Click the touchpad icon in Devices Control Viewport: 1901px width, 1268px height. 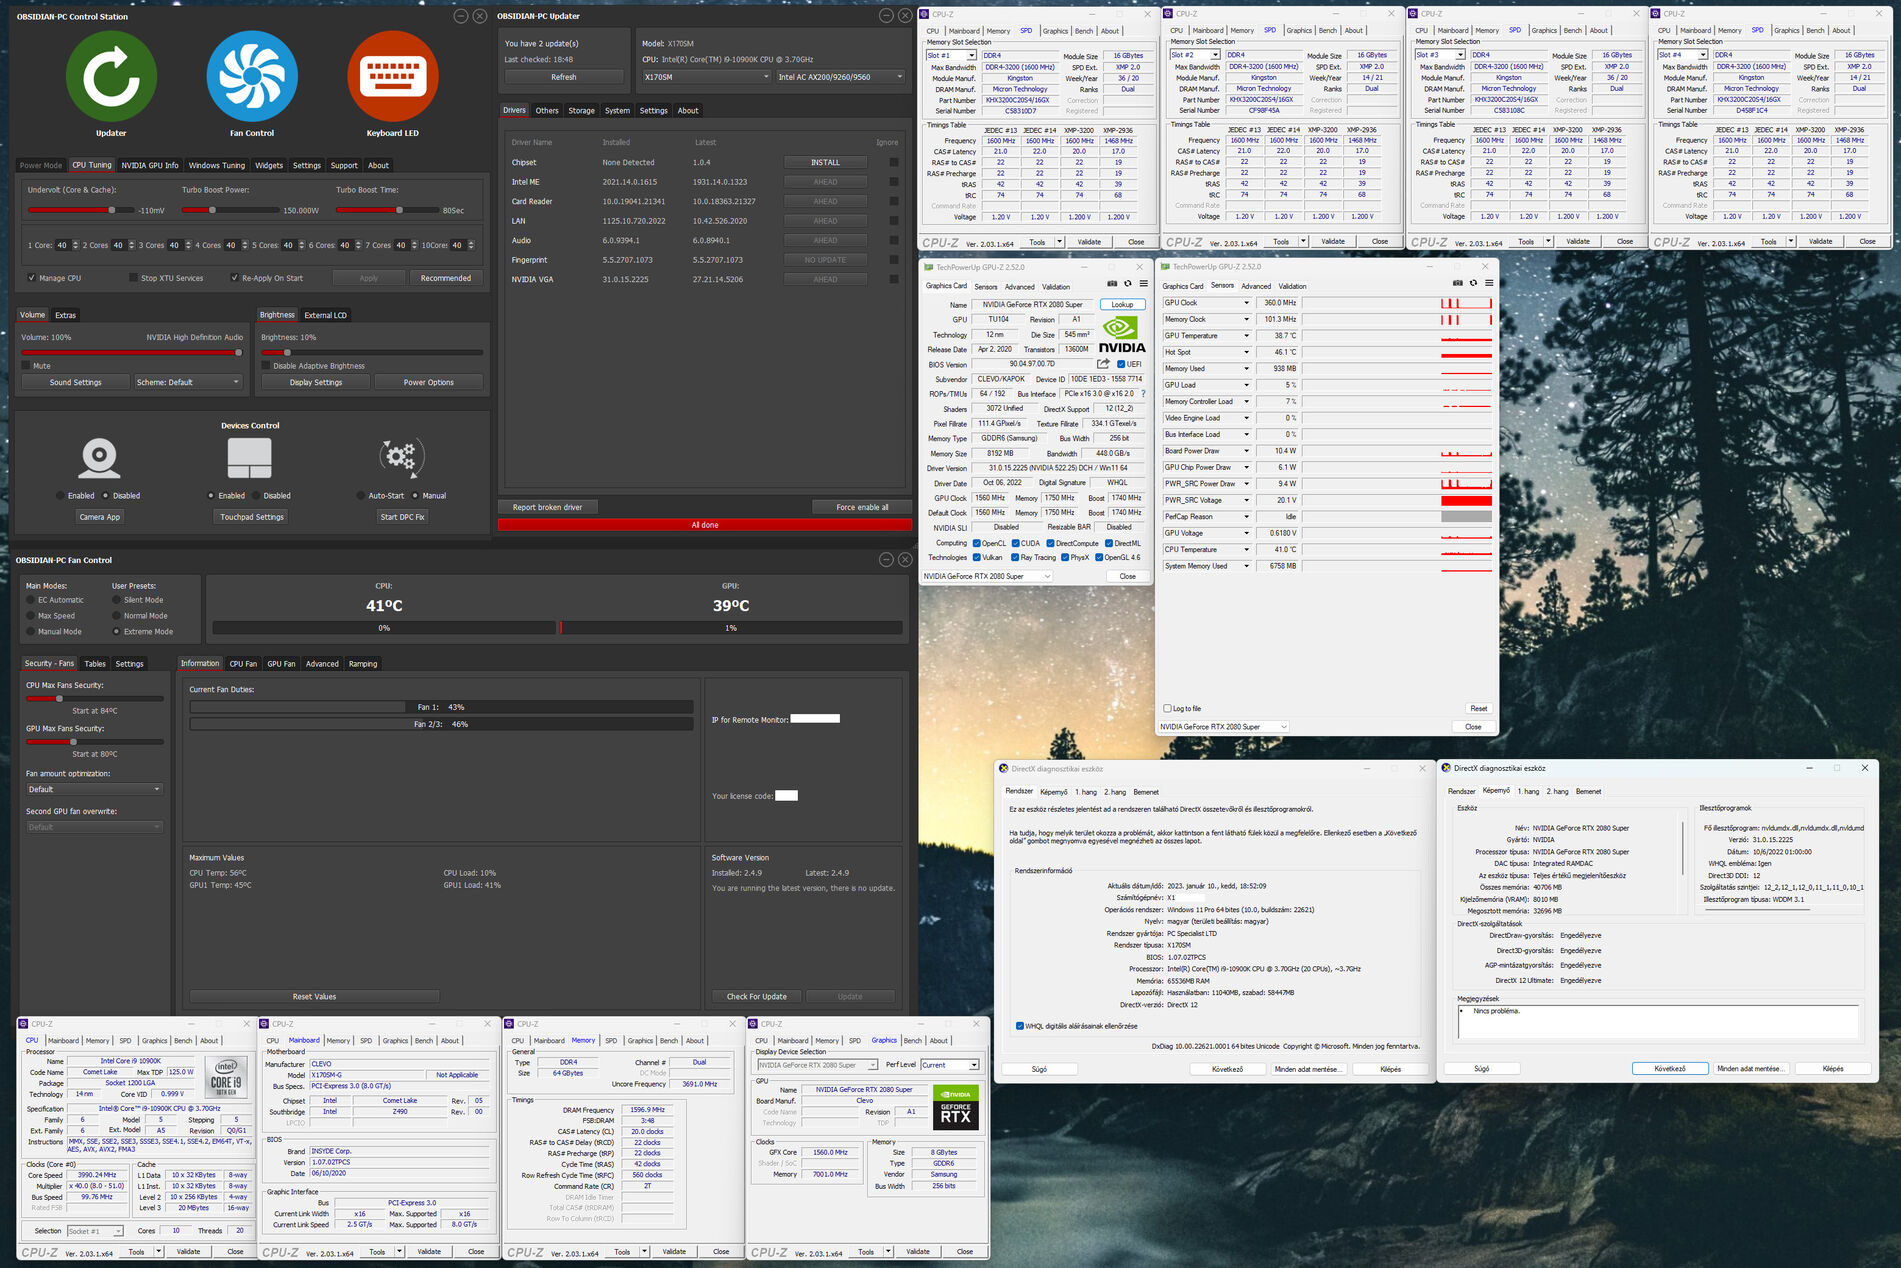point(250,458)
